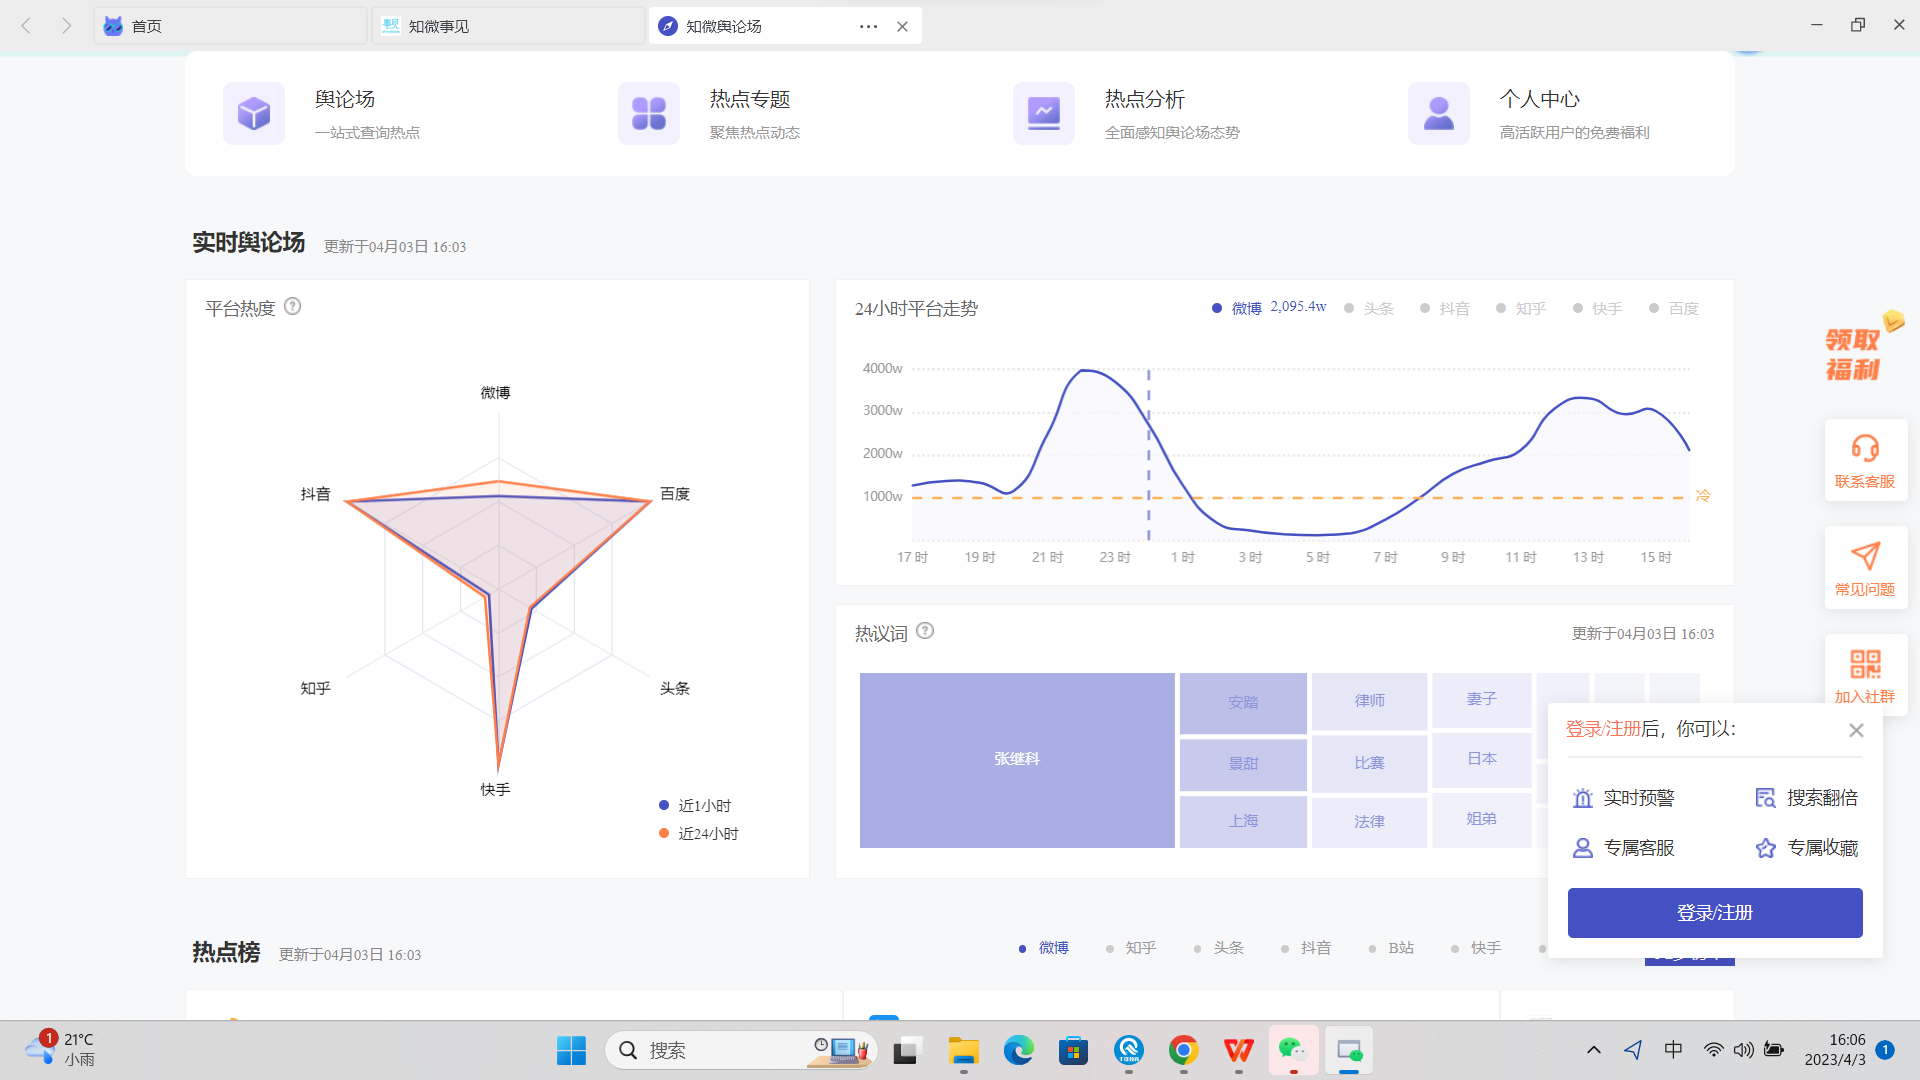Viewport: 1920px width, 1080px height.
Task: Open WeChat from taskbar
Action: 1293,1050
